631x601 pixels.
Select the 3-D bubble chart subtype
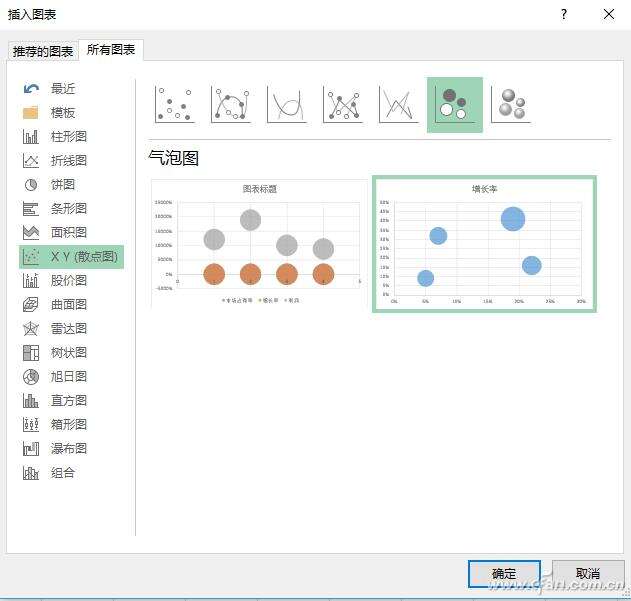[x=511, y=105]
